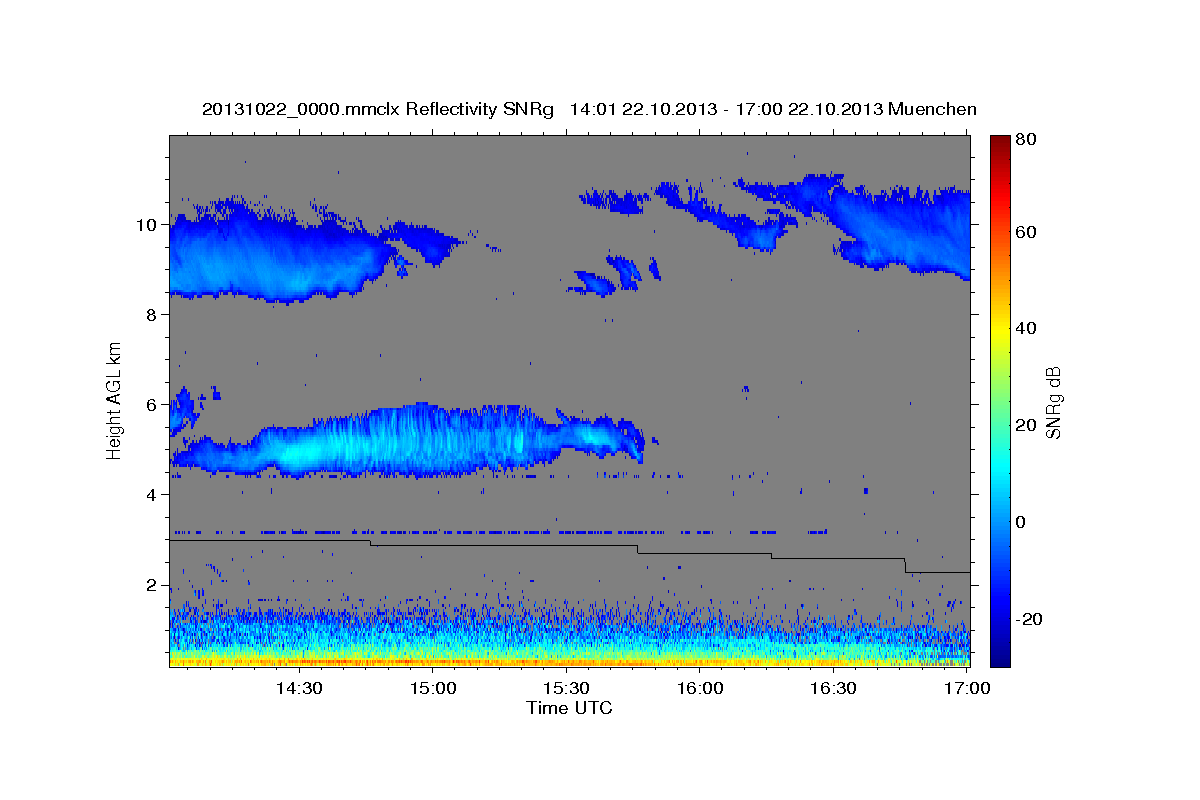The image size is (1200, 800).
Task: Select the 16:00 time tick label
Action: (700, 688)
